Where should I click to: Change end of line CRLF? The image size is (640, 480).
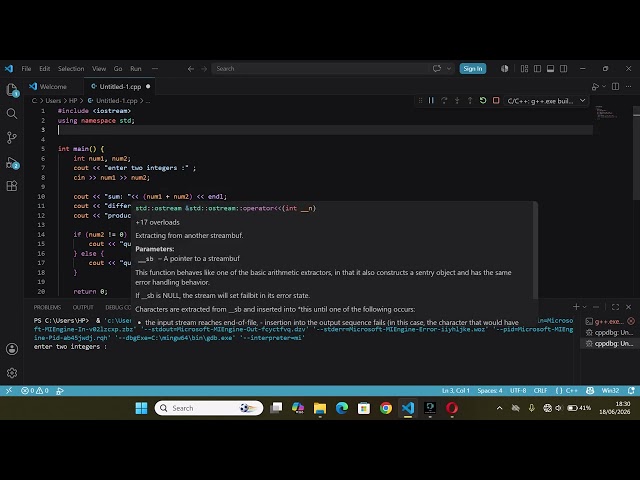tap(540, 391)
